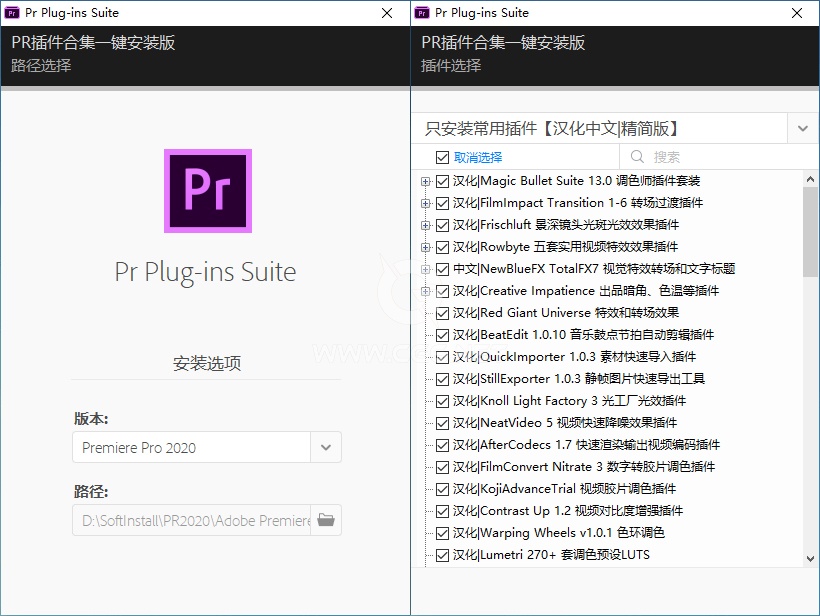Click the search magnifier icon
Screen dimensions: 820x616
[637, 157]
